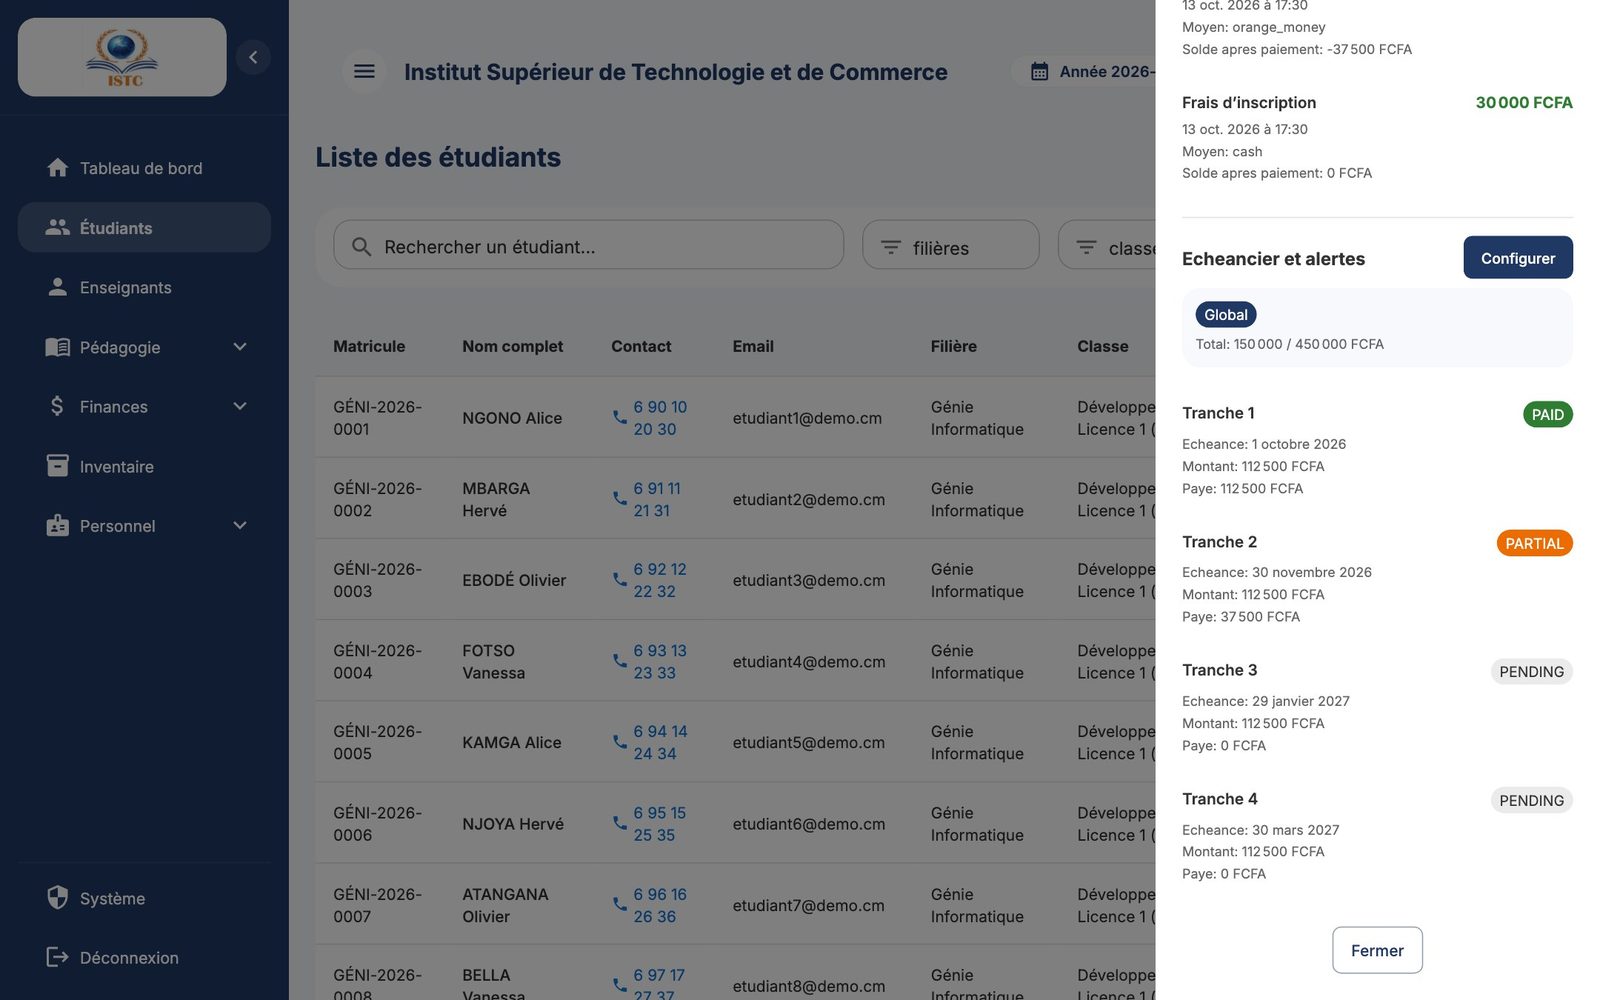Click the book icon beside Pédagogie
The height and width of the screenshot is (1000, 1600).
(58, 347)
